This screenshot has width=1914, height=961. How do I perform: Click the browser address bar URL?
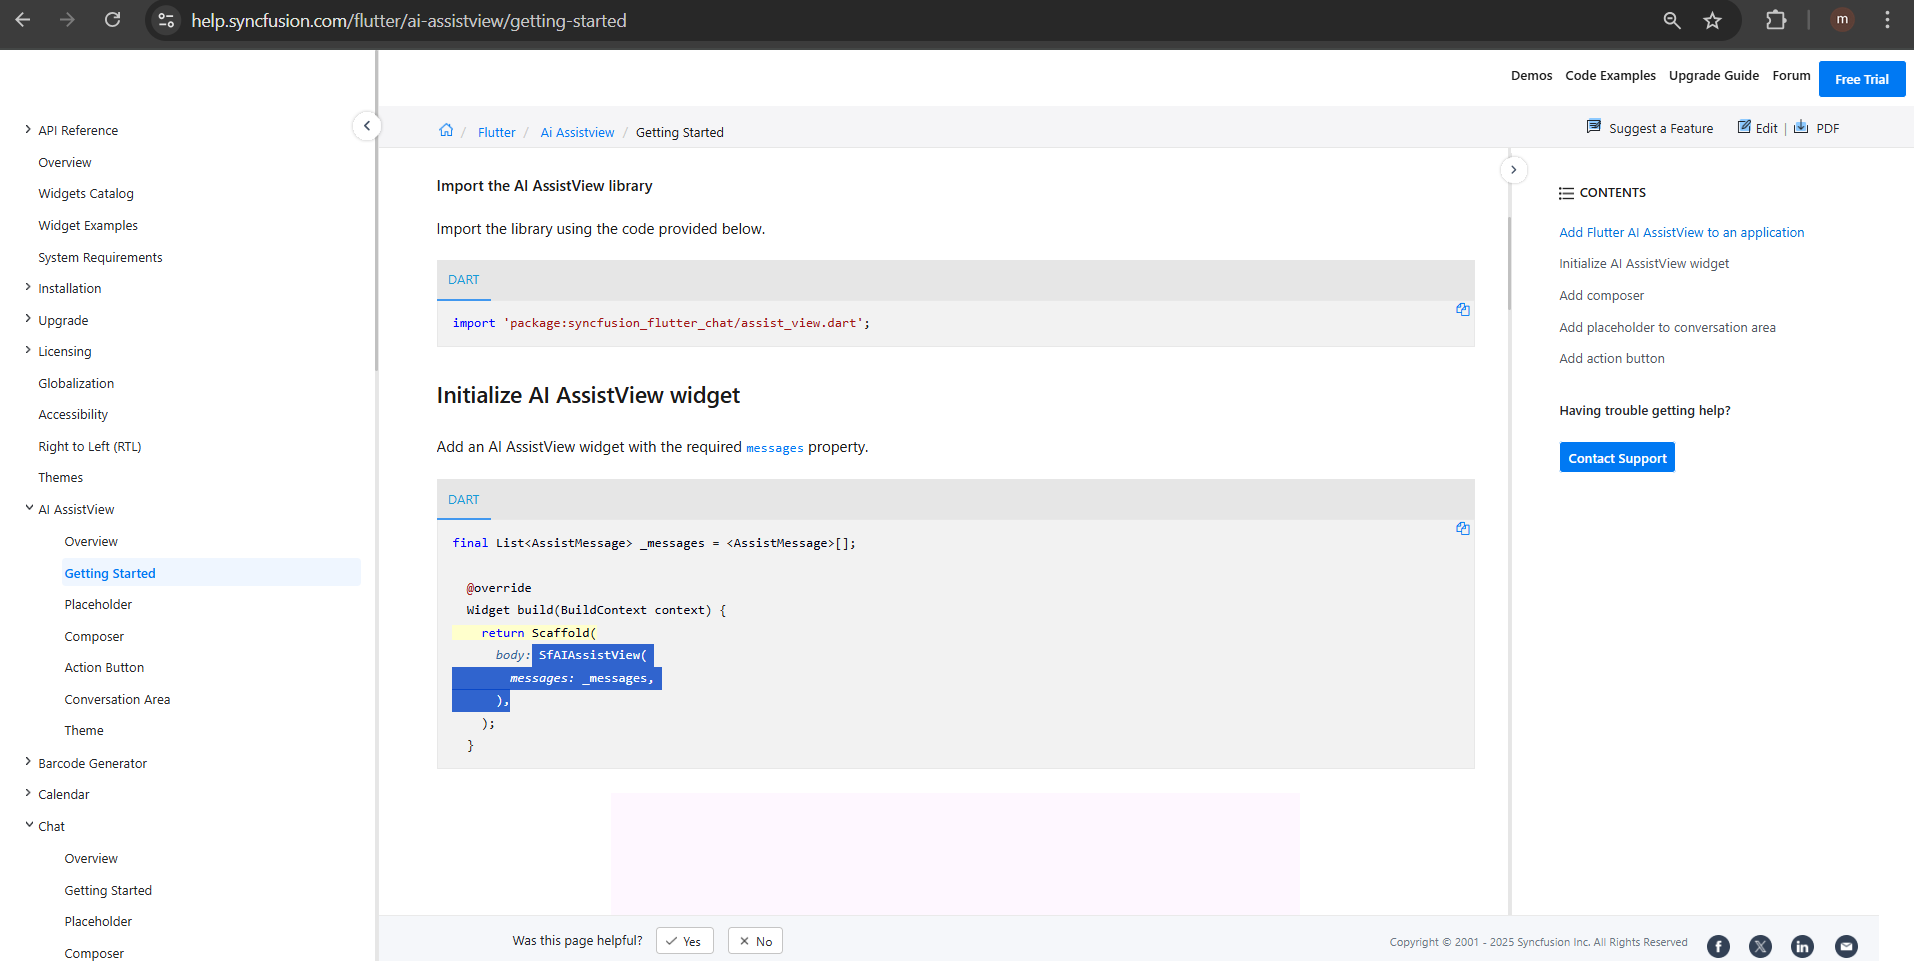(x=408, y=20)
